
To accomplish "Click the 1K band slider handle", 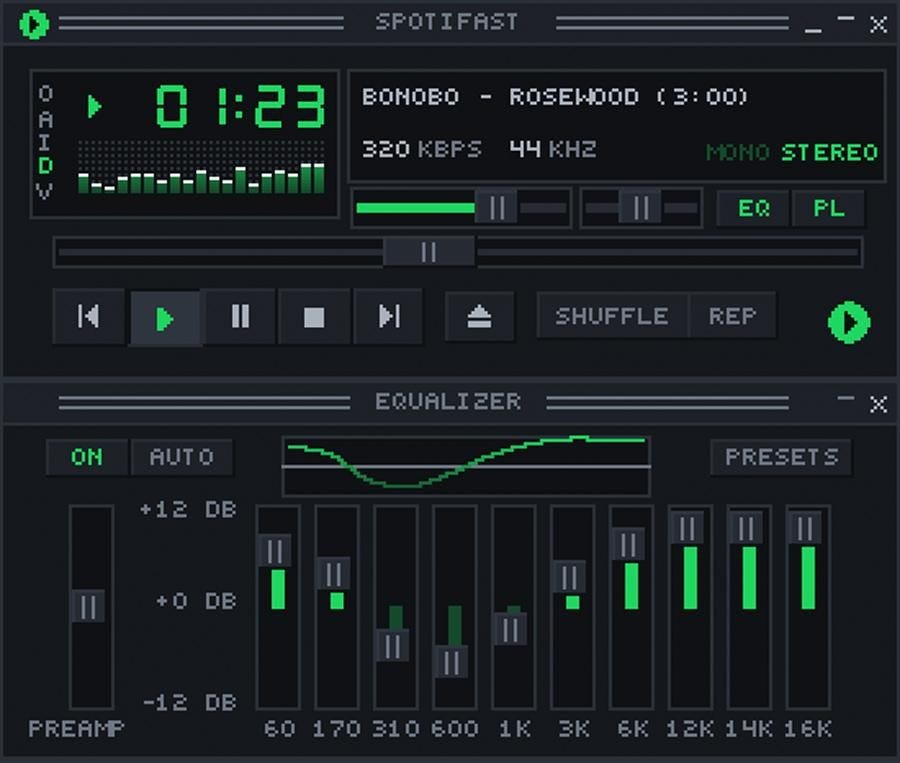I will click(510, 630).
